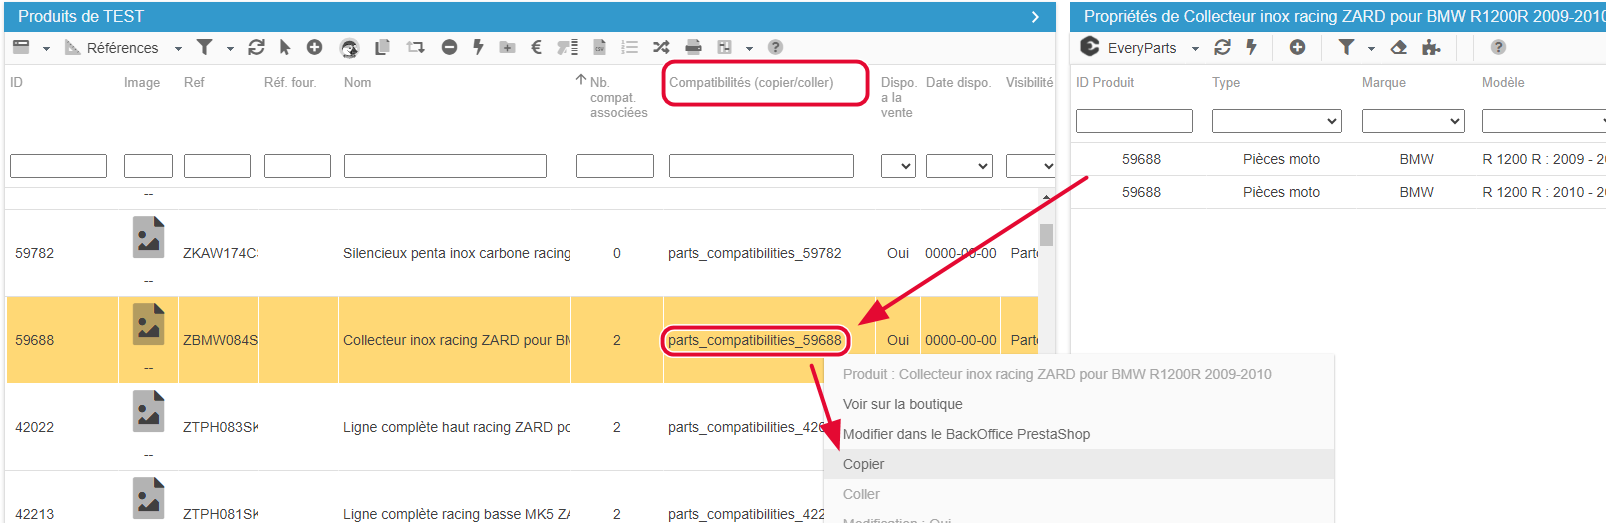This screenshot has height=523, width=1606.
Task: Click the puzzle piece icon in properties panel
Action: coord(1431,47)
